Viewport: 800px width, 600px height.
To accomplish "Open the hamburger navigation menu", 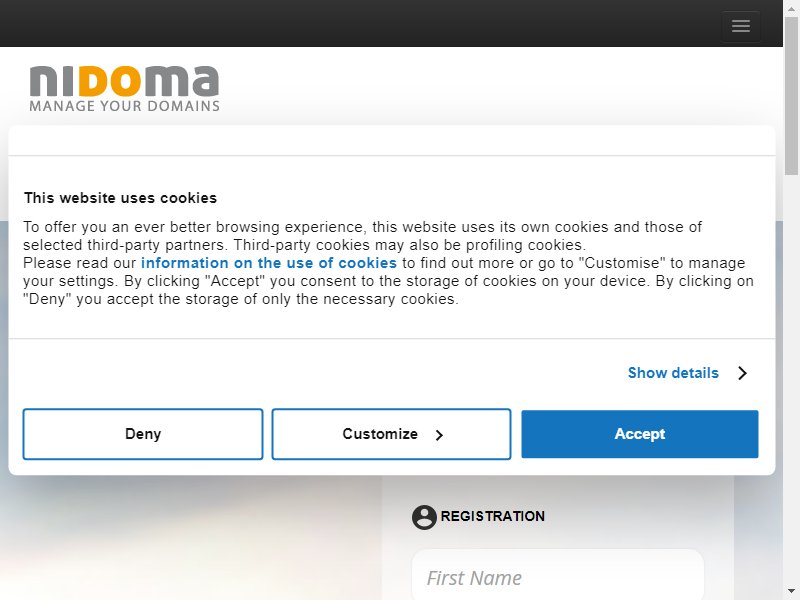I will [x=741, y=26].
